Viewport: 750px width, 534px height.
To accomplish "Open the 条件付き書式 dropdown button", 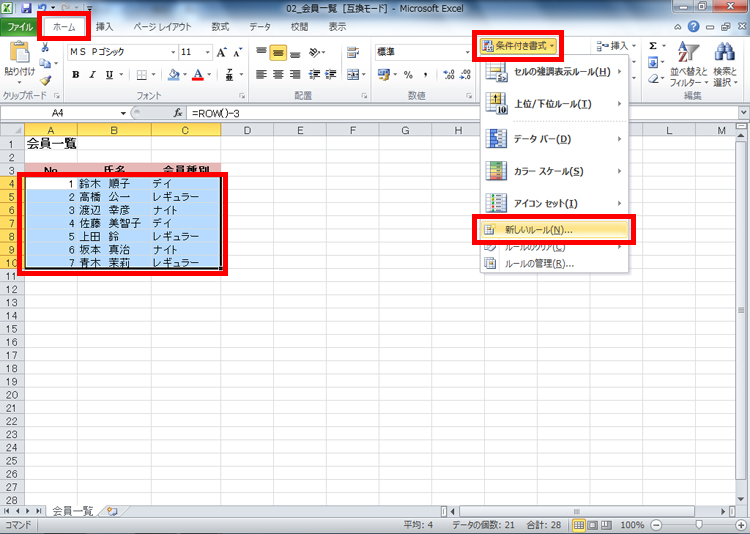I will click(518, 46).
